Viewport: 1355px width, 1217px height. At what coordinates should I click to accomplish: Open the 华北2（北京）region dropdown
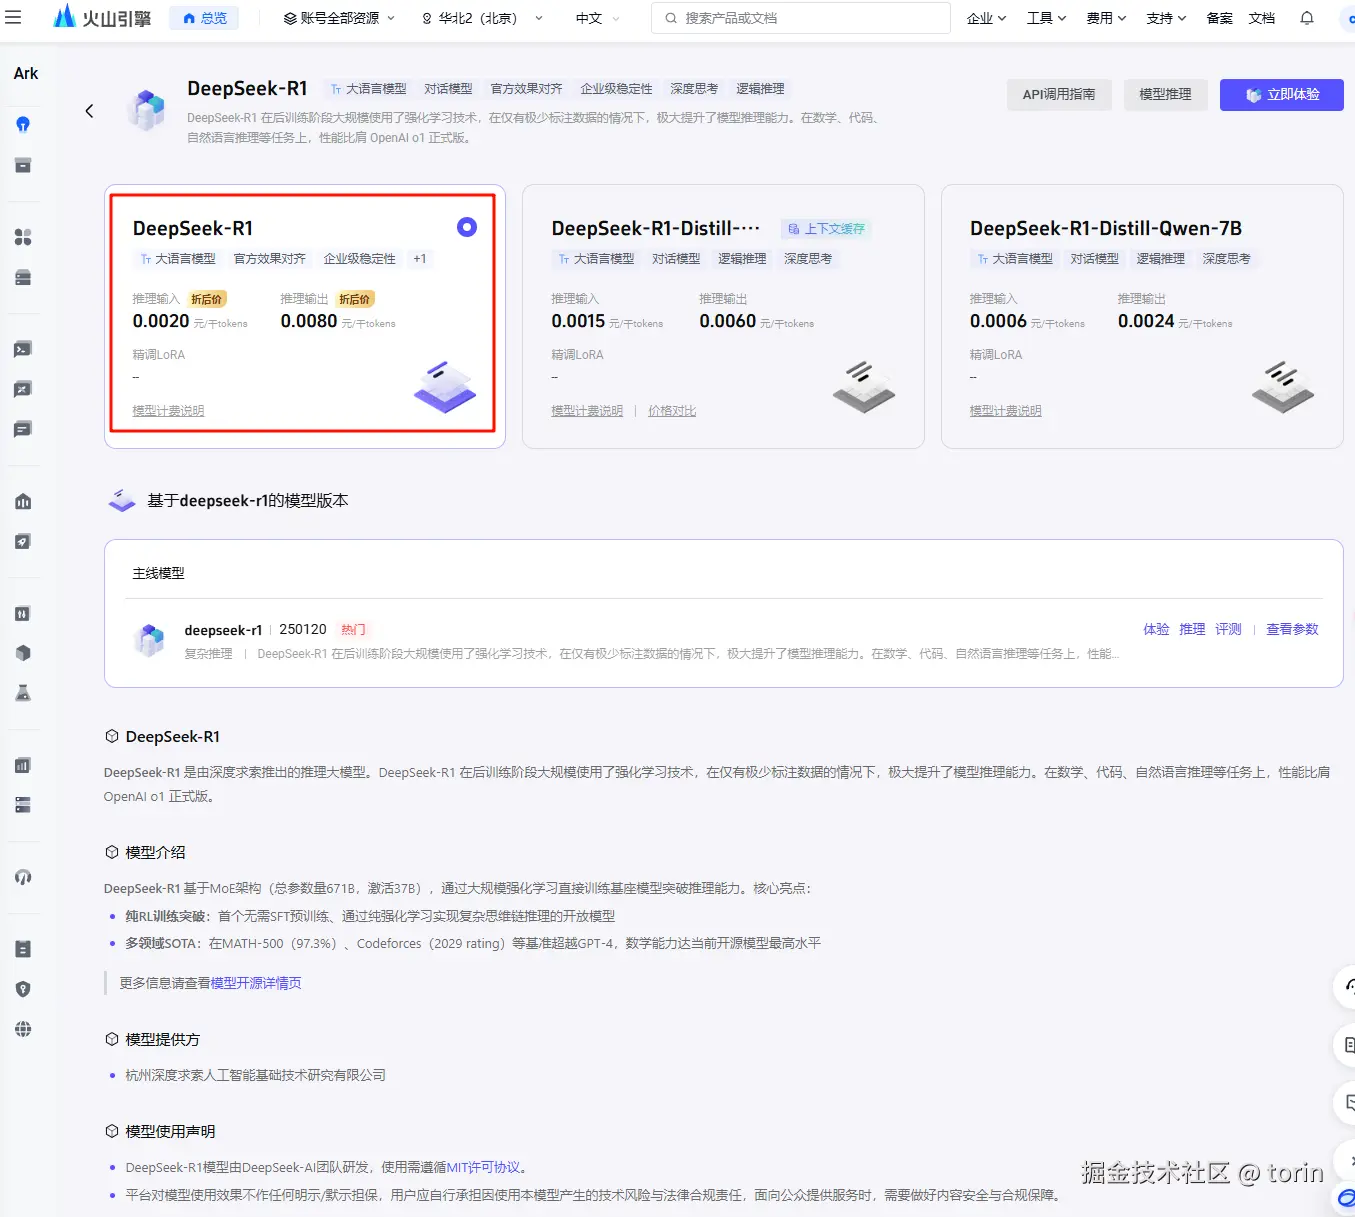pos(482,18)
